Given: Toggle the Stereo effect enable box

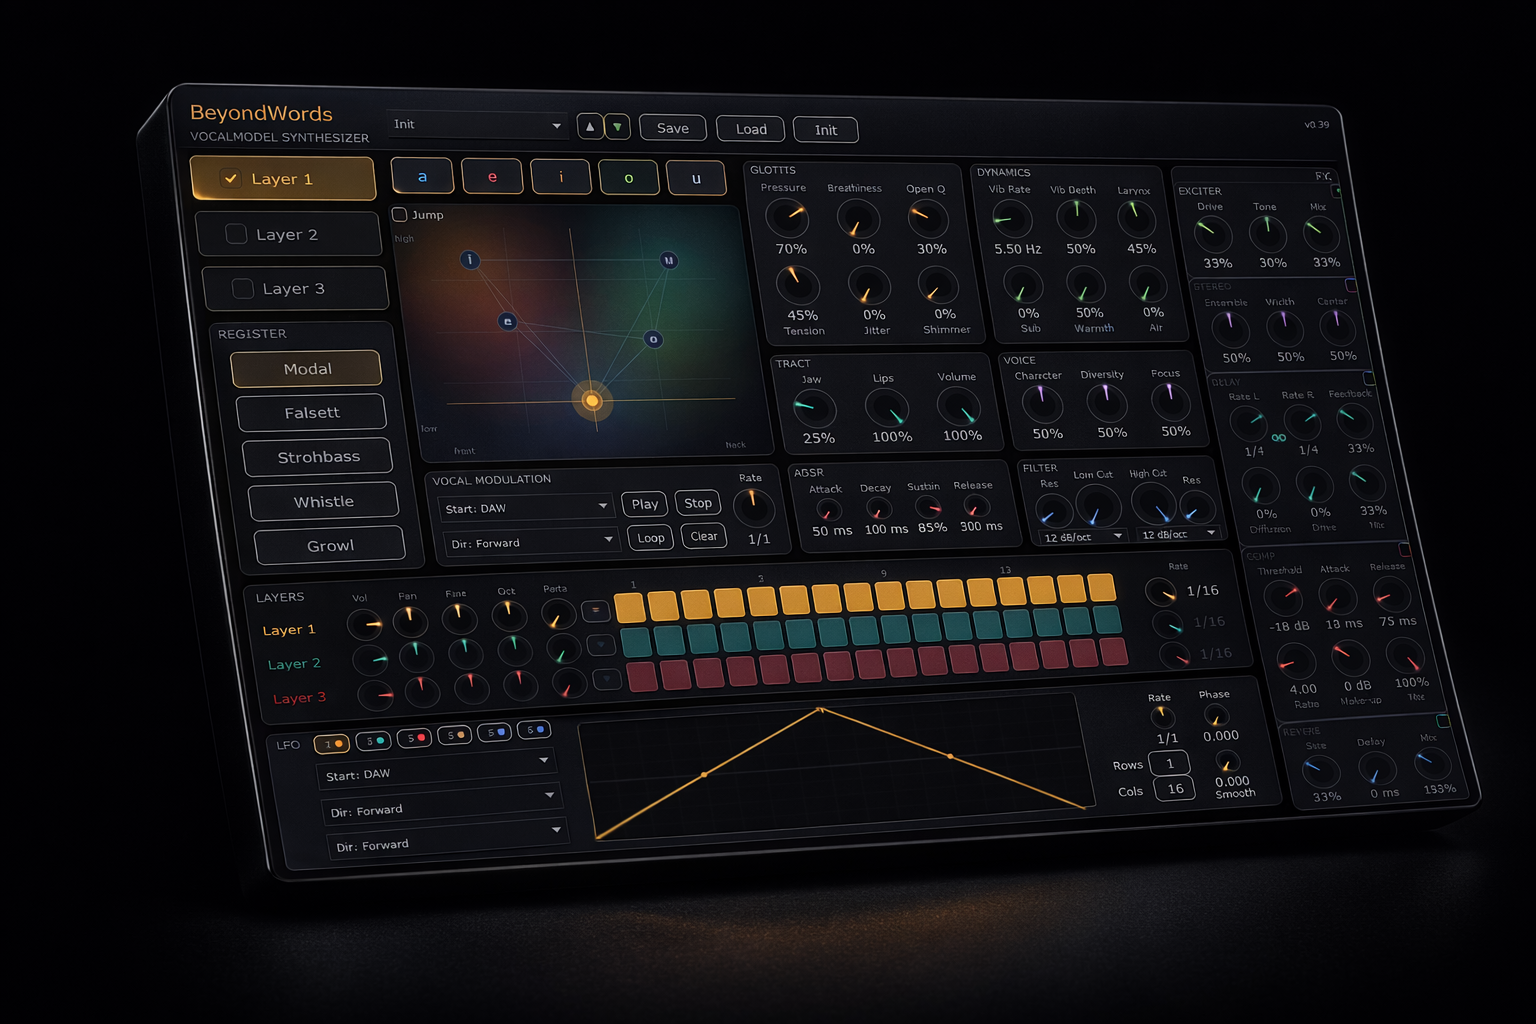Looking at the screenshot, I should tap(1351, 285).
